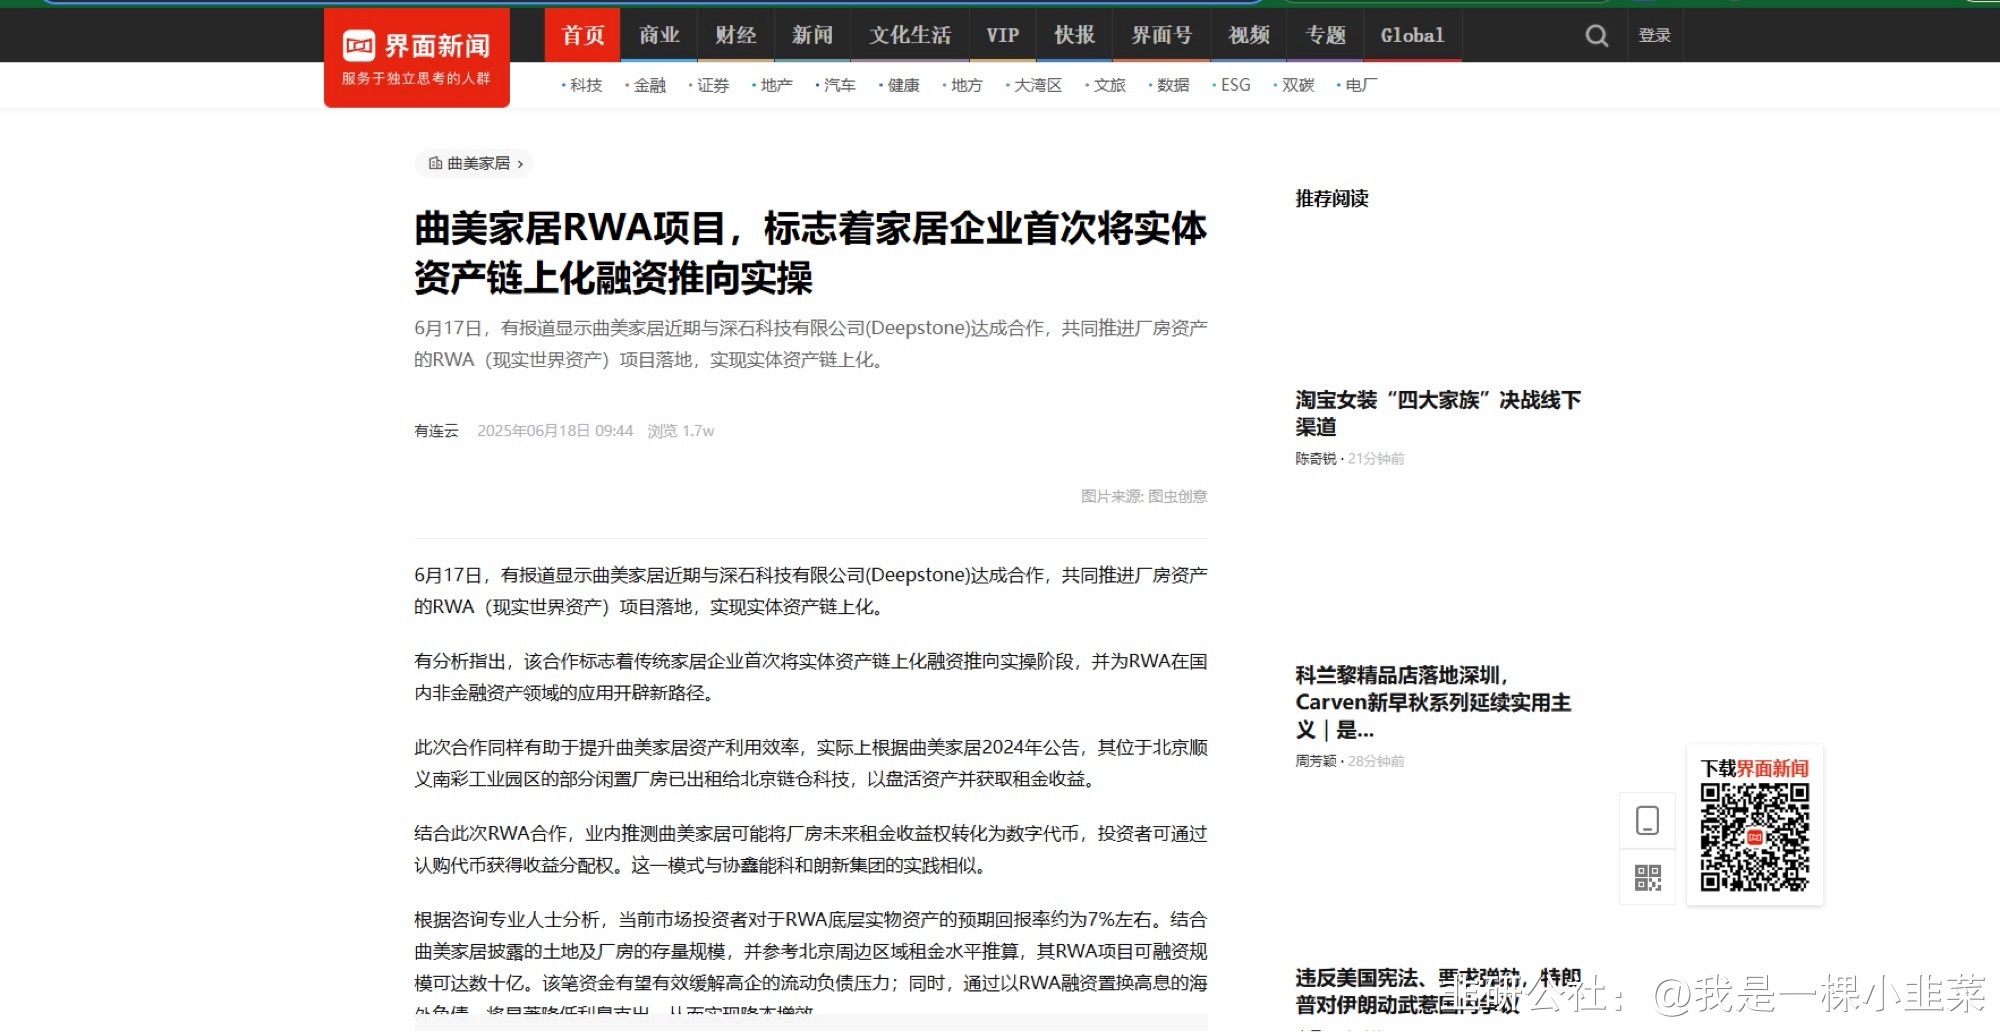The width and height of the screenshot is (2000, 1032).
Task: Click the paragraph starting 此次合作同样有助于
Action: pos(810,763)
